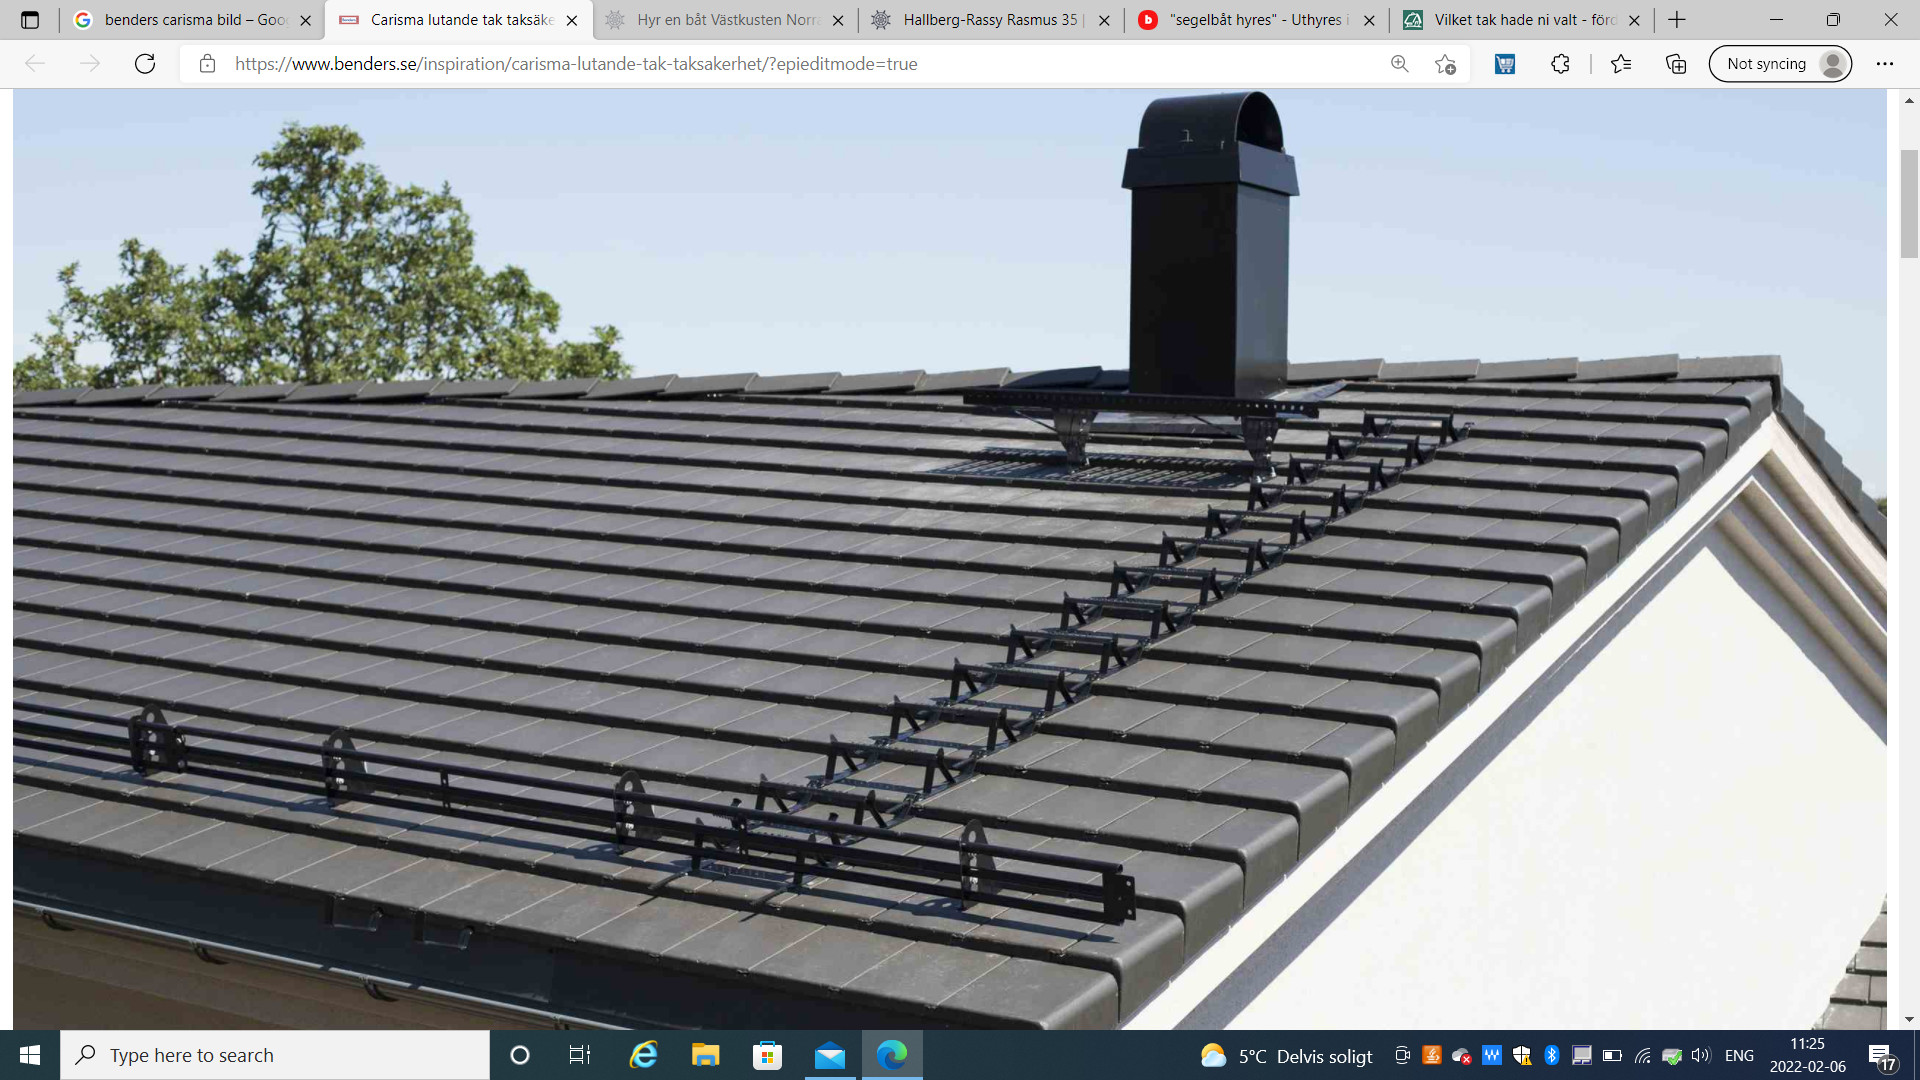Open the shopping cart extension icon
Viewport: 1920px width, 1080px height.
[x=1504, y=64]
